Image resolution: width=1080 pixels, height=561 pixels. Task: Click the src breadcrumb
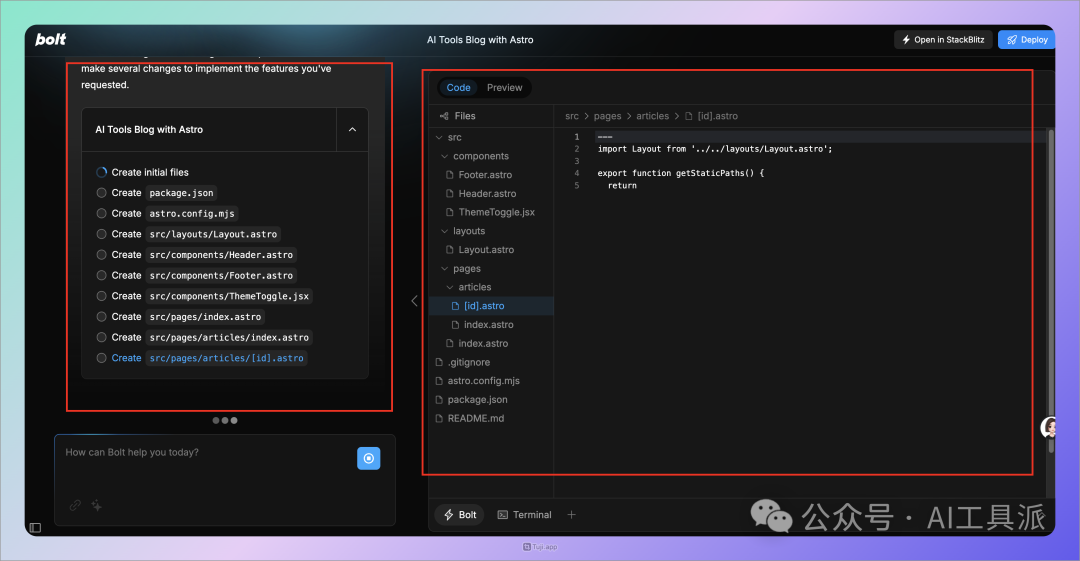pos(572,116)
